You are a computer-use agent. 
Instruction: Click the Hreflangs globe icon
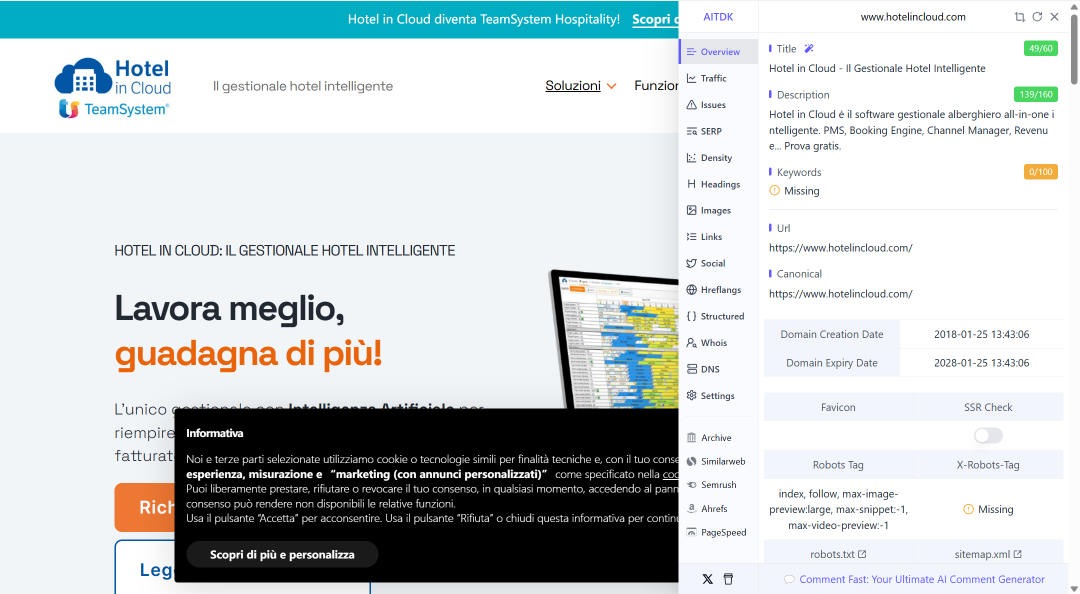coord(692,289)
